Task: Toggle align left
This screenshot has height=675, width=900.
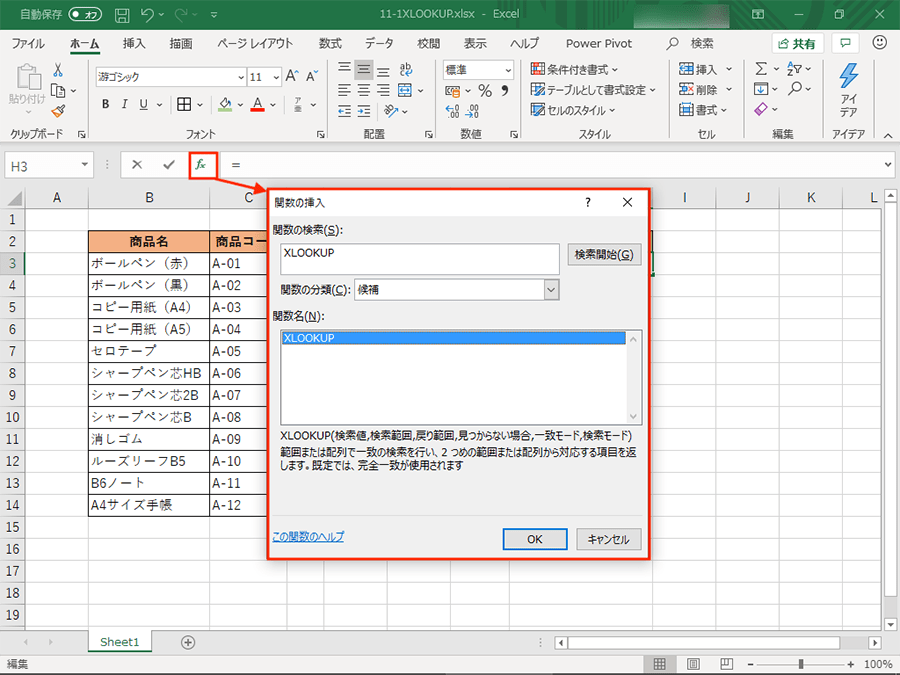Action: click(344, 90)
